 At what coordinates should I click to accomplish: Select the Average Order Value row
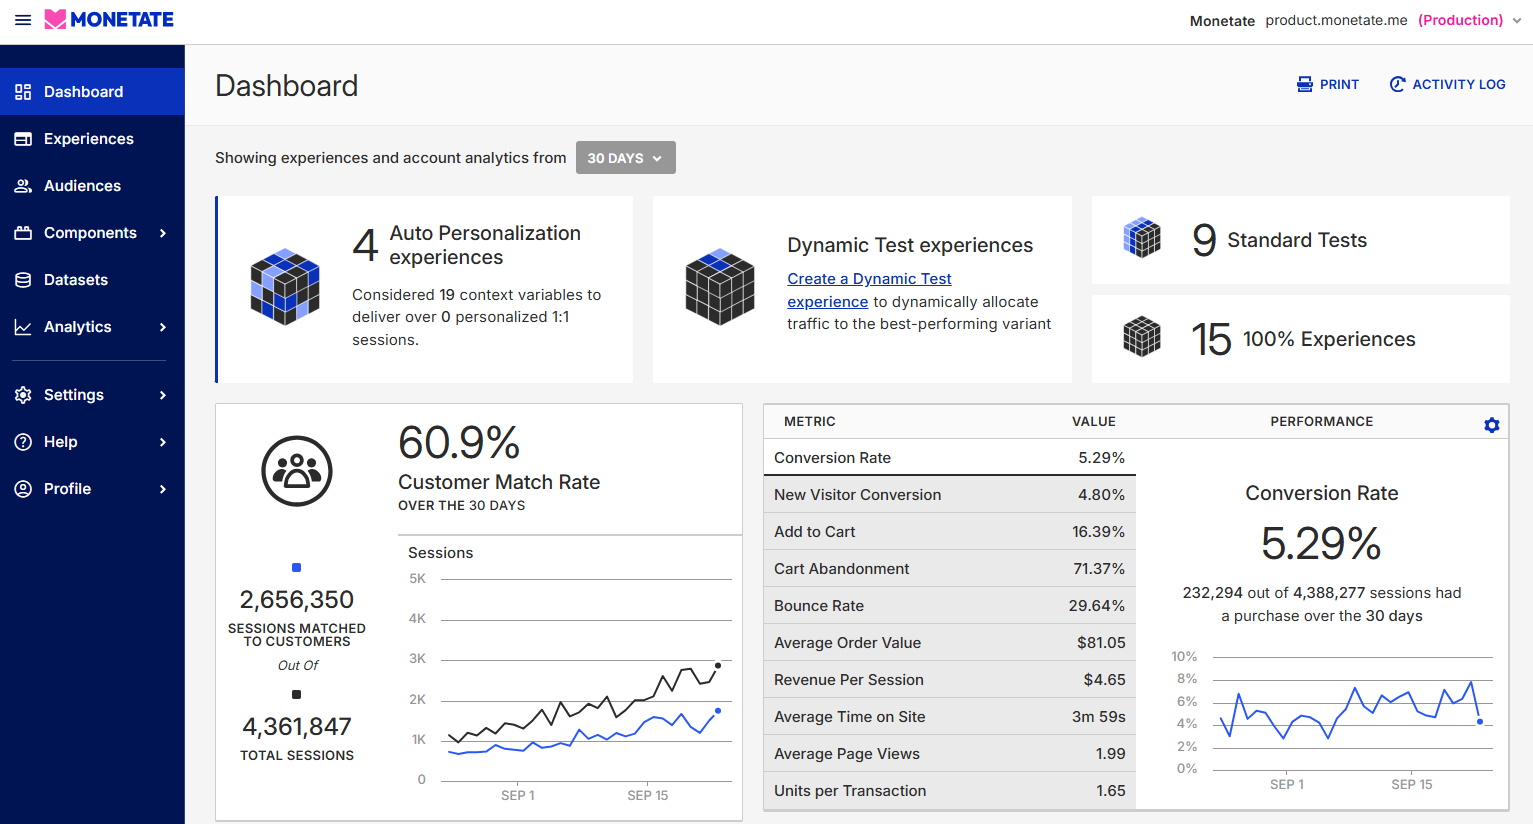950,643
